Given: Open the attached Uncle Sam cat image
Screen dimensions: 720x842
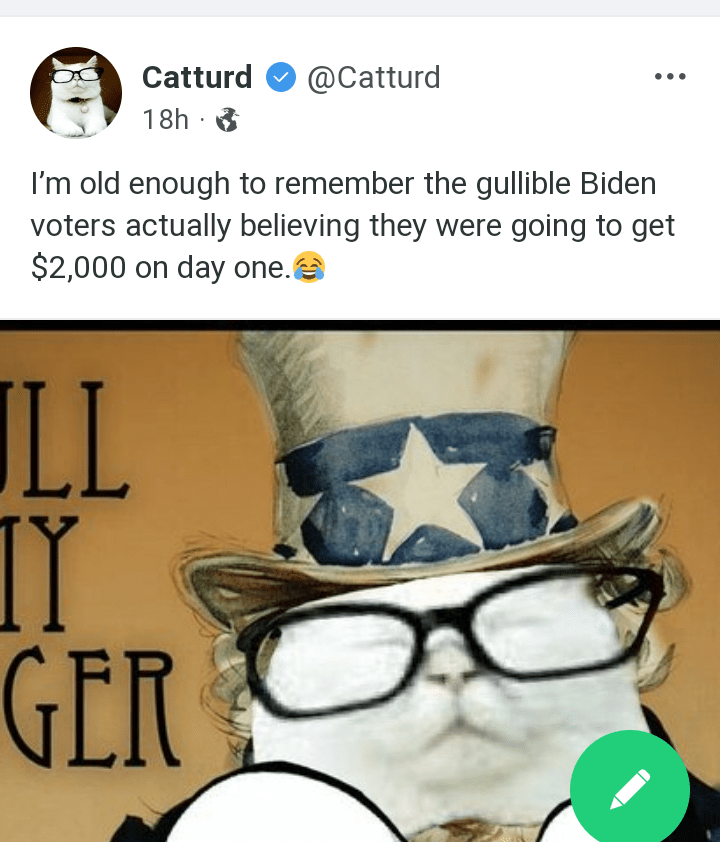Looking at the screenshot, I should tap(360, 581).
